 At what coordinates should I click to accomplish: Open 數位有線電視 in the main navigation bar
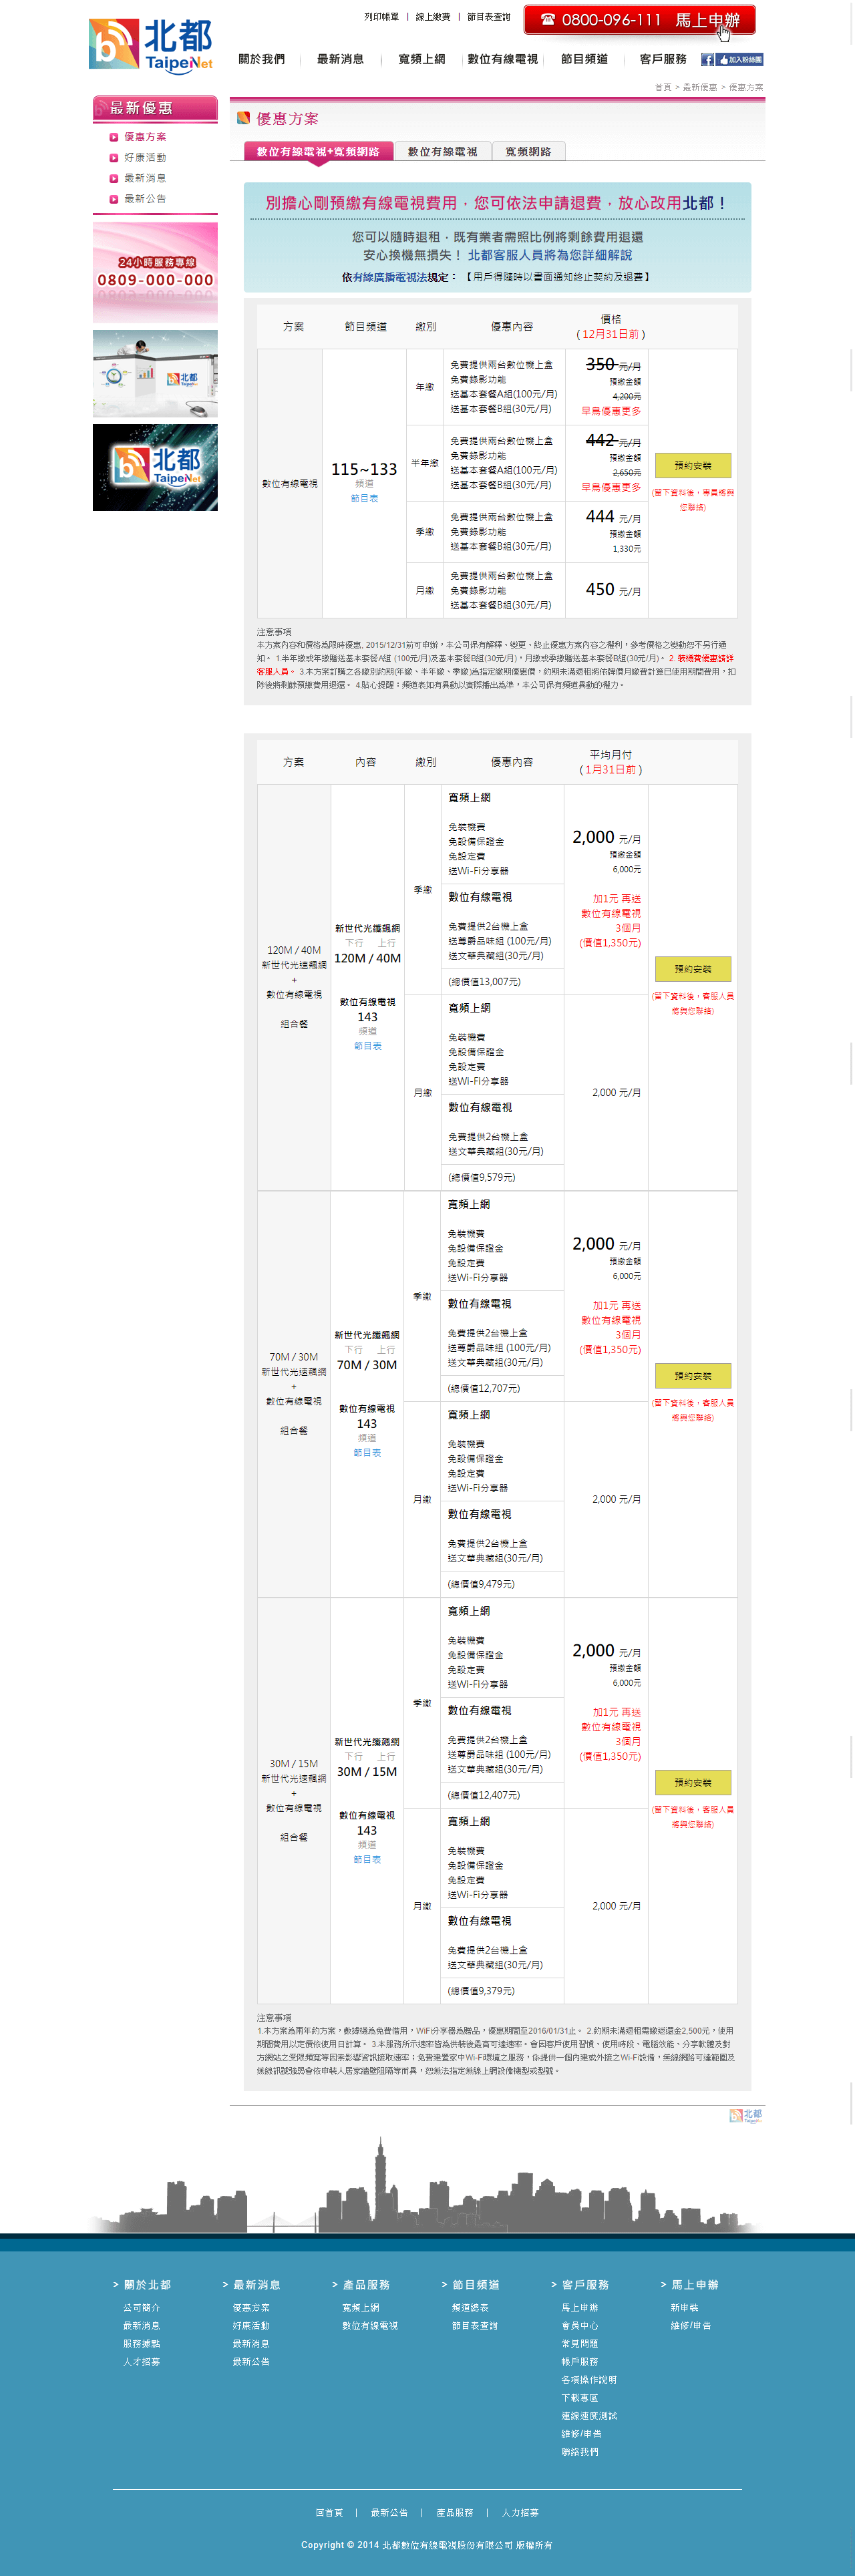coord(503,59)
